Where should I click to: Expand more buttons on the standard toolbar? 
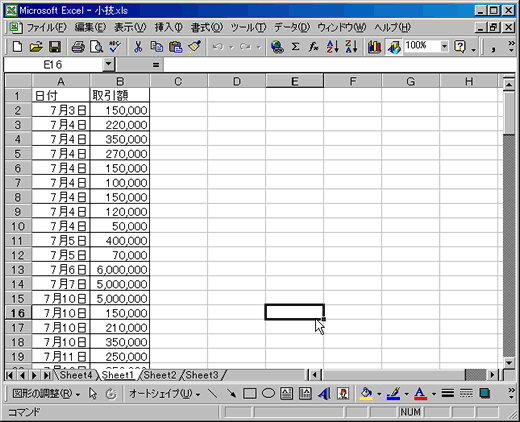point(511,47)
